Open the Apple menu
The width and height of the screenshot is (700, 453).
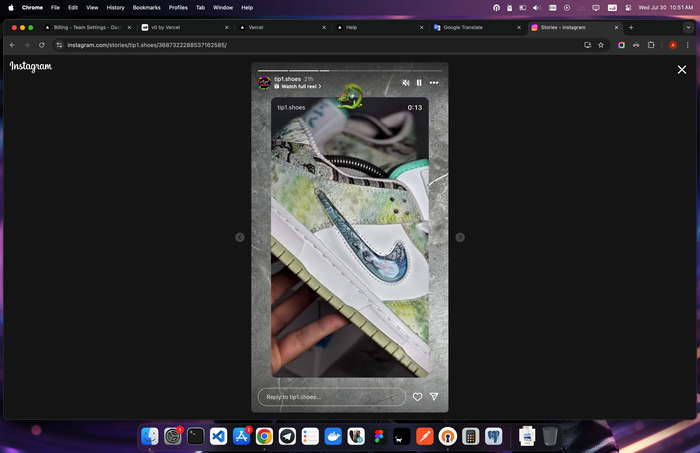[x=11, y=8]
